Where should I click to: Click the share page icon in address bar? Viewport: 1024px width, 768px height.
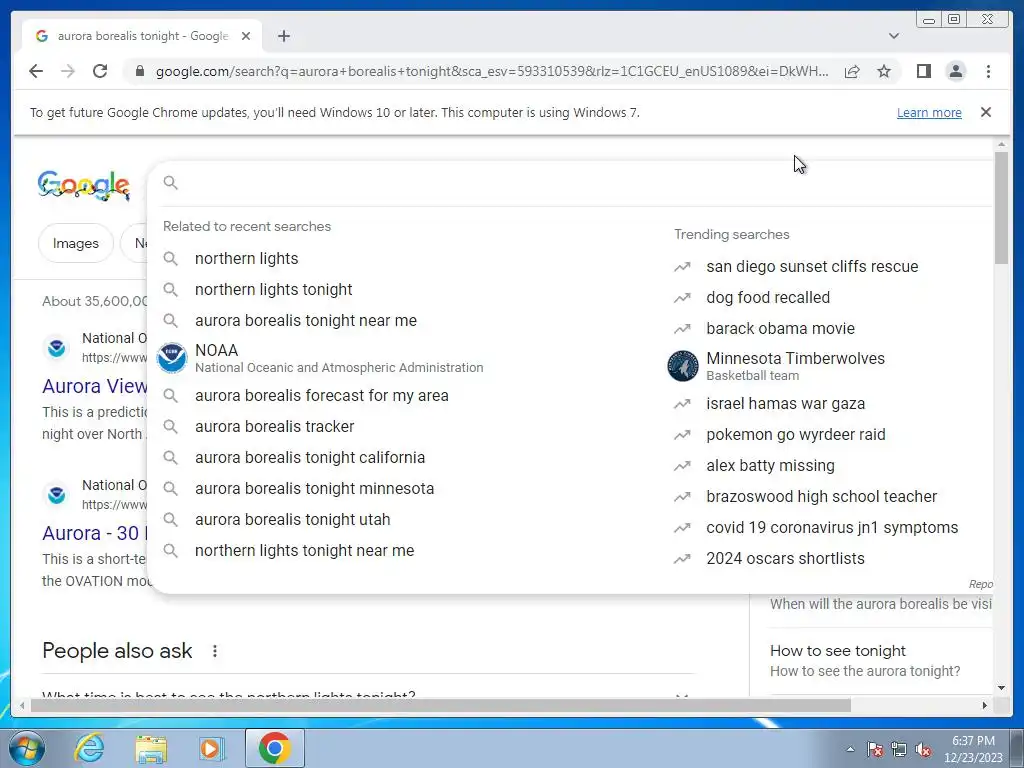point(852,71)
